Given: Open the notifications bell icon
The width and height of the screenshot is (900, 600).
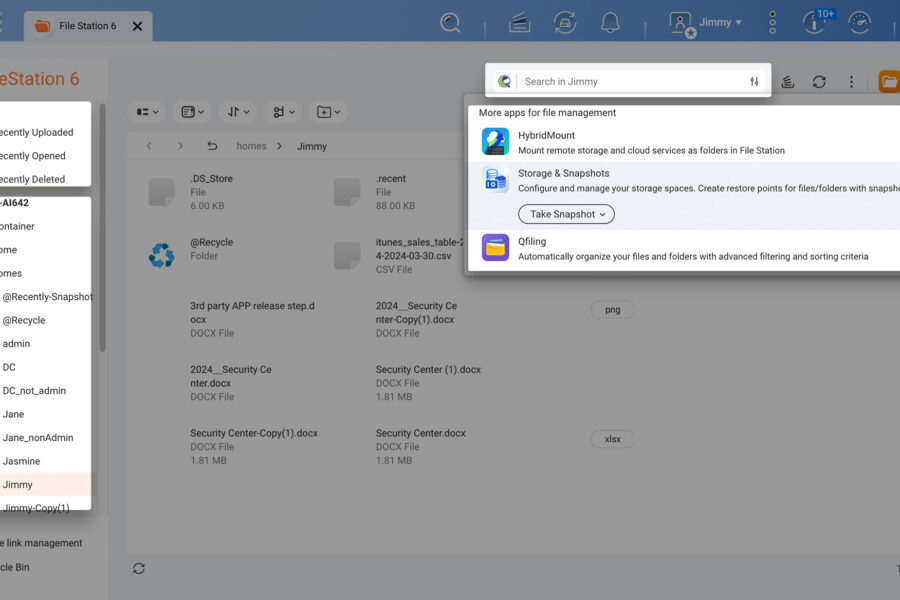Looking at the screenshot, I should point(610,23).
